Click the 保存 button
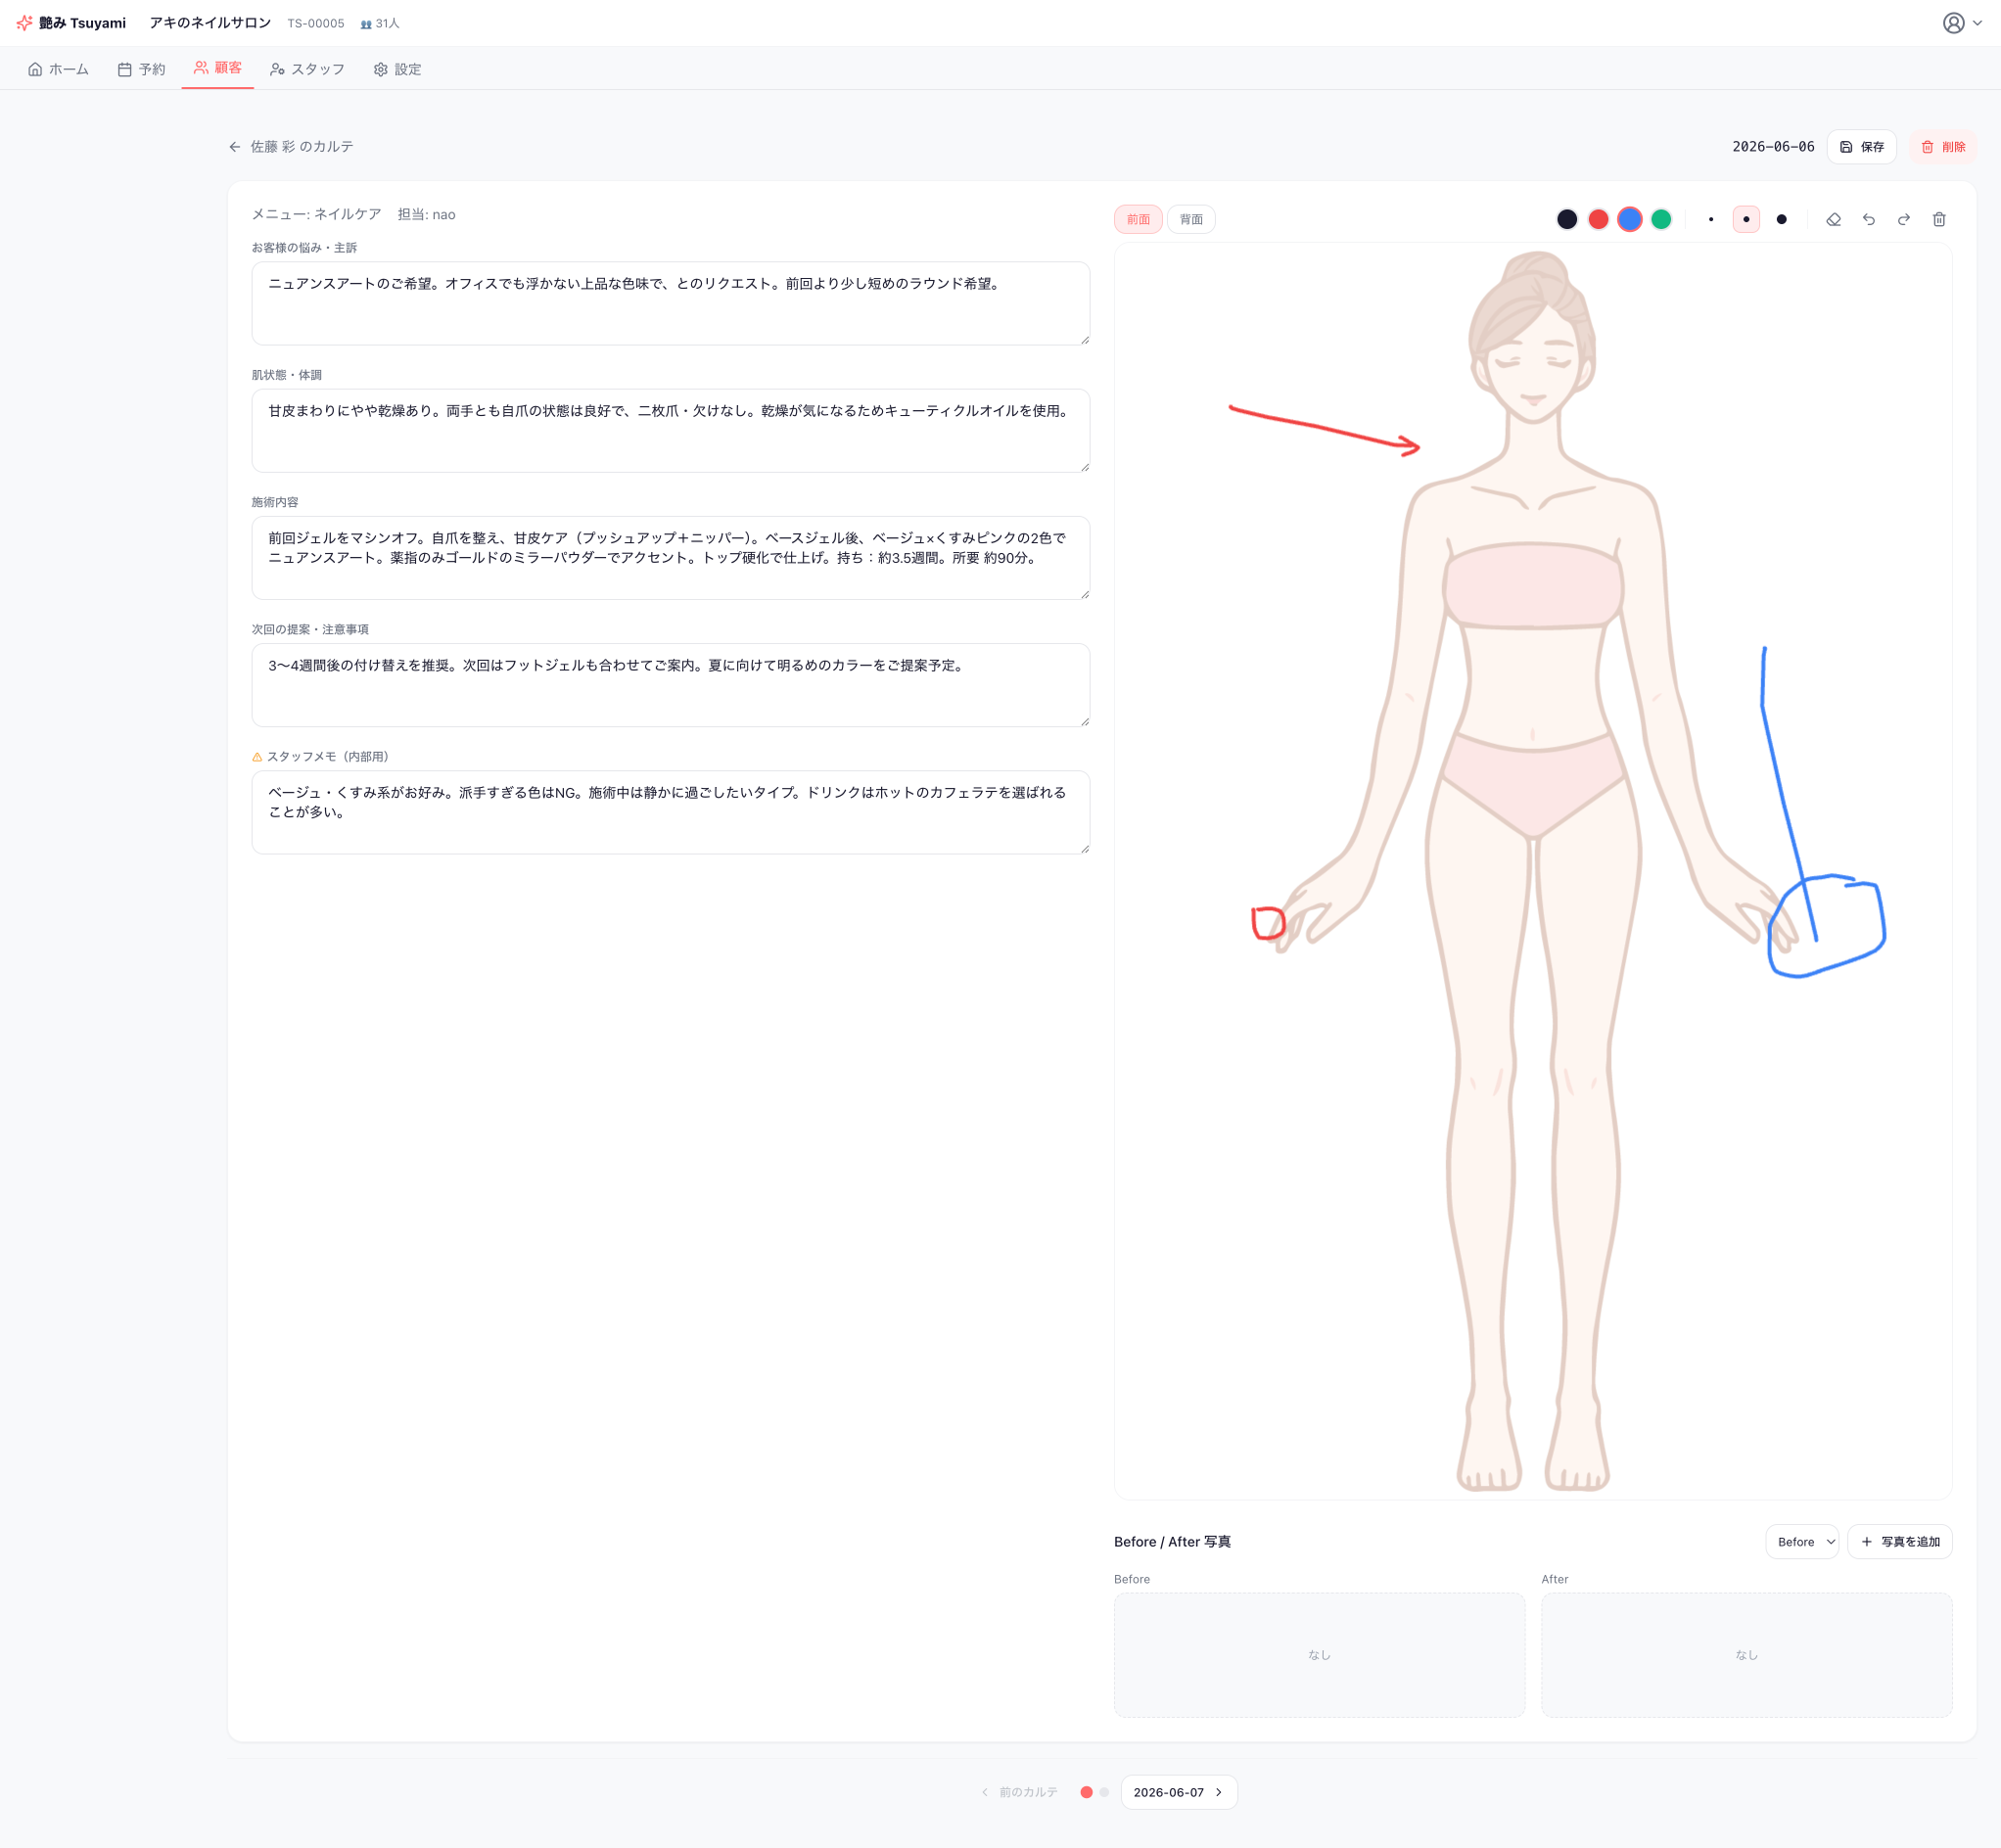Screen dimensions: 2001x1848 coord(1861,147)
